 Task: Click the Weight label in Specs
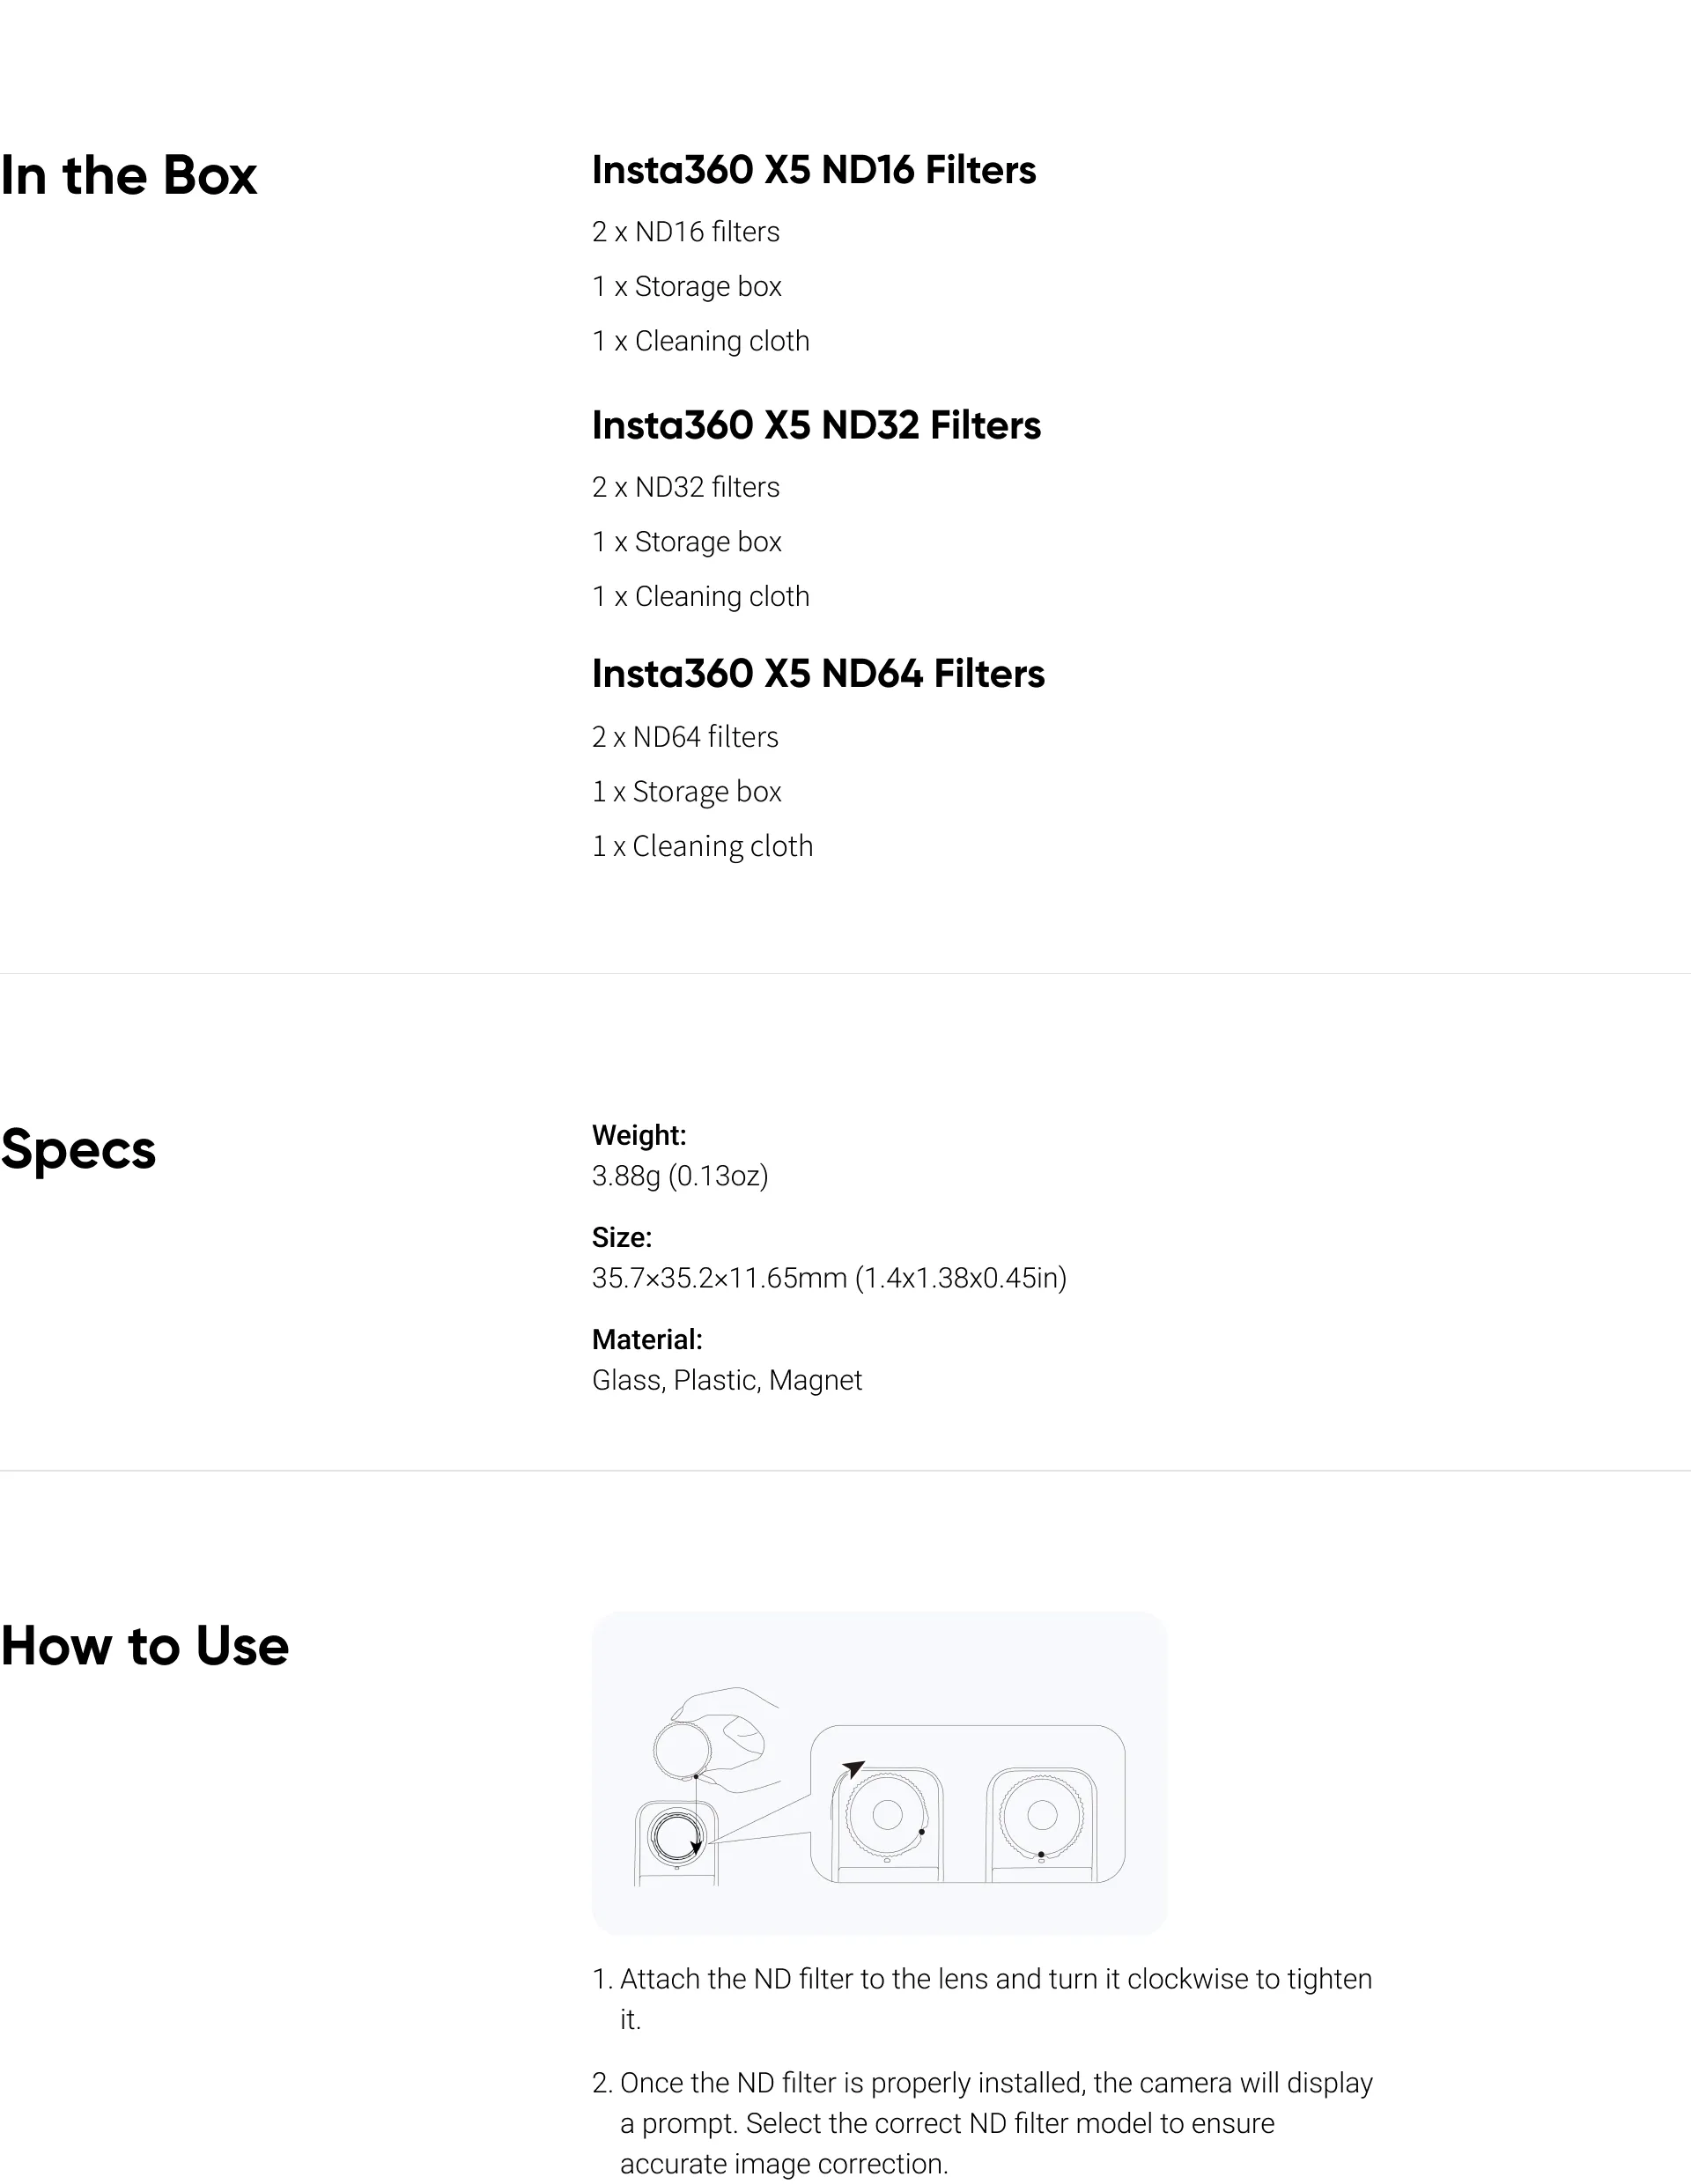click(638, 1135)
